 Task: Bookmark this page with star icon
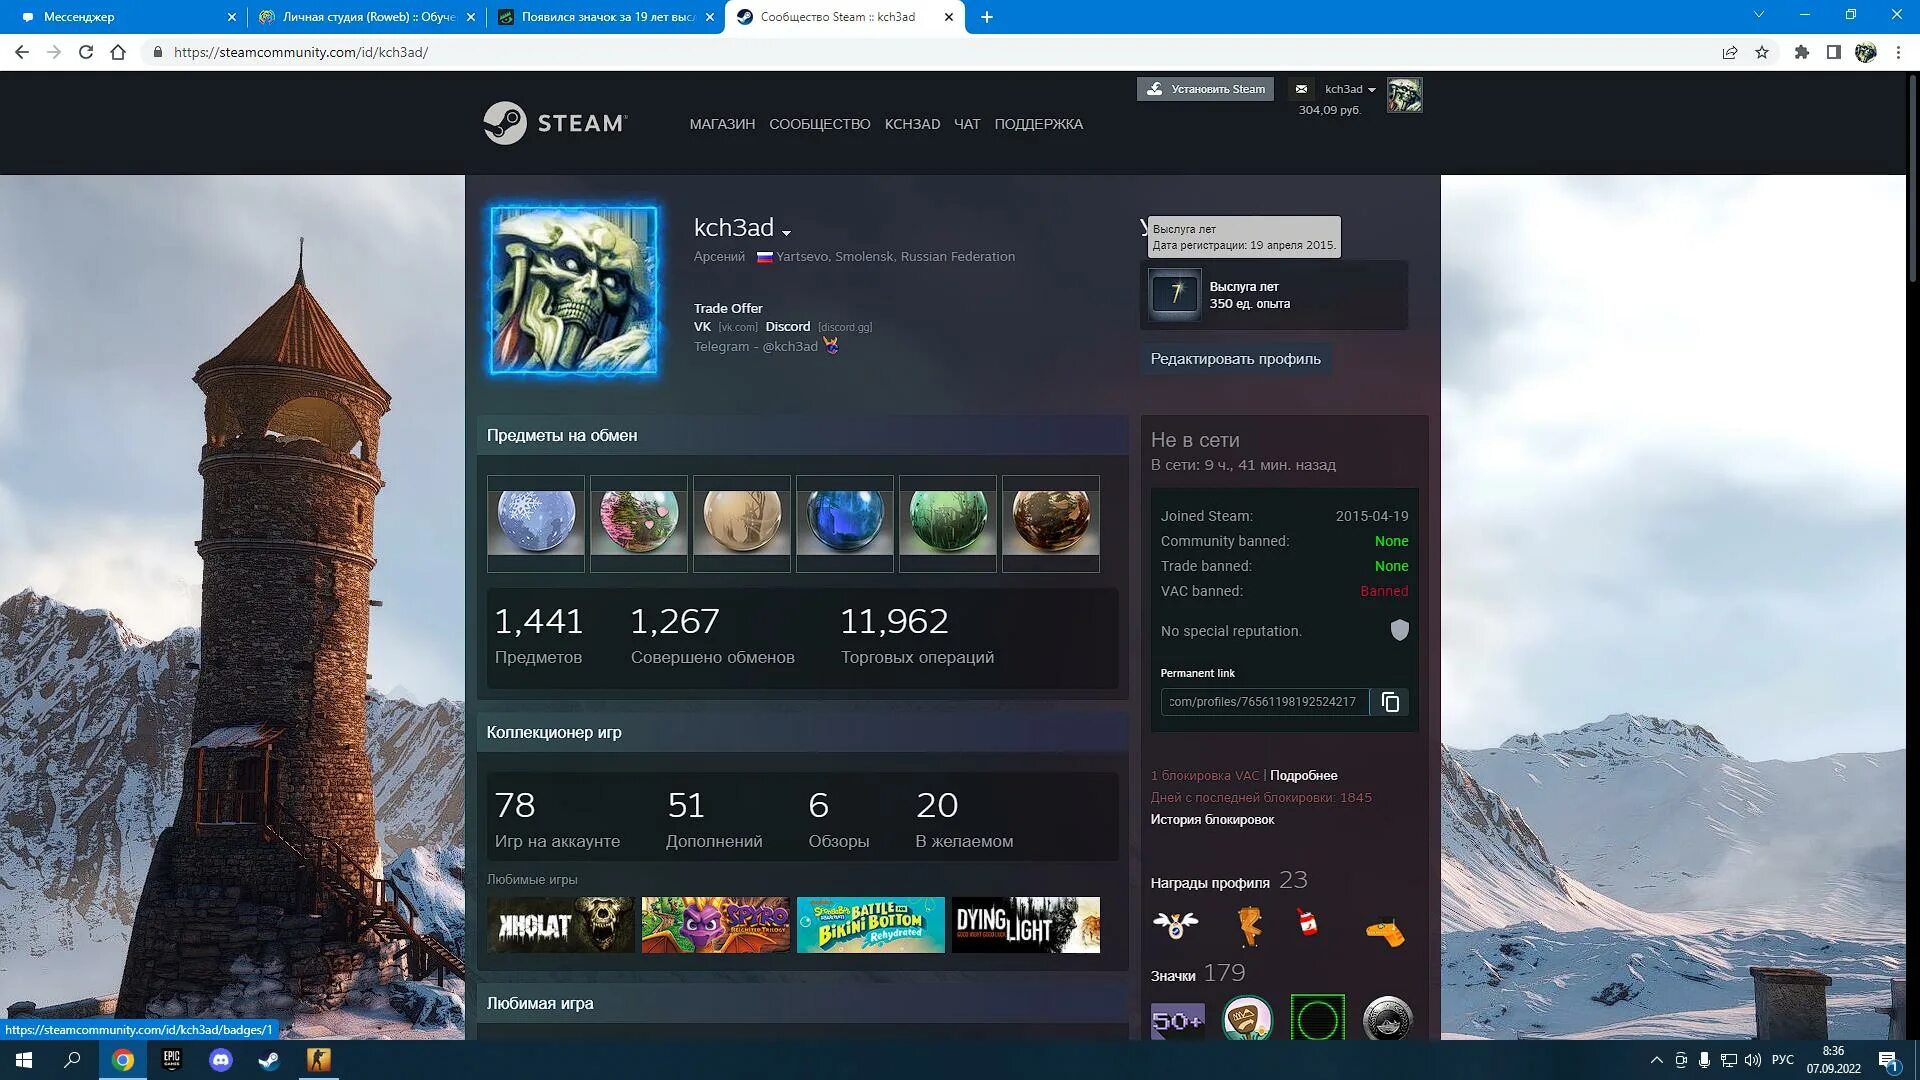click(x=1762, y=52)
